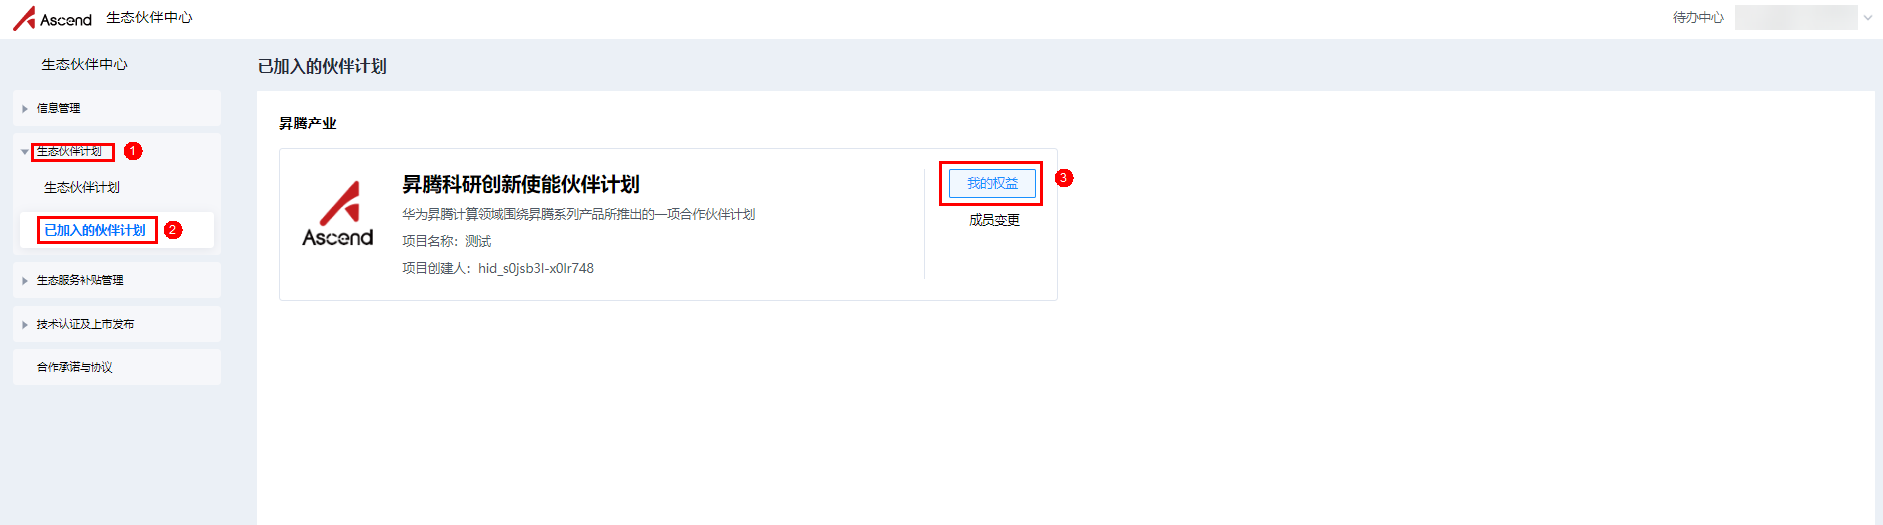Select 生态服务补贴管理 in sidebar
This screenshot has height=525, width=1883.
pos(80,280)
